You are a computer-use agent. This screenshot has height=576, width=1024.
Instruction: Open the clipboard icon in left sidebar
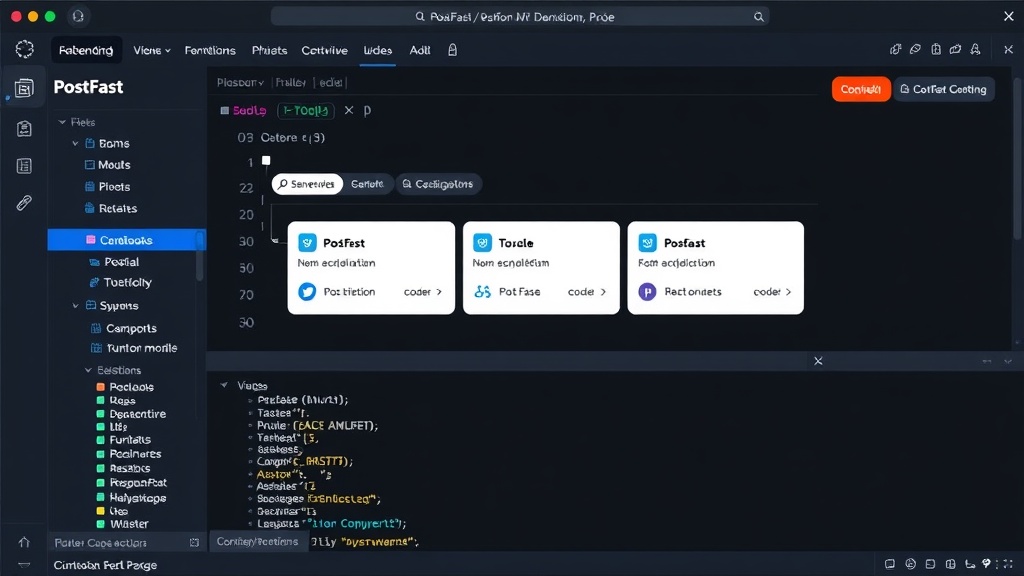(x=24, y=129)
